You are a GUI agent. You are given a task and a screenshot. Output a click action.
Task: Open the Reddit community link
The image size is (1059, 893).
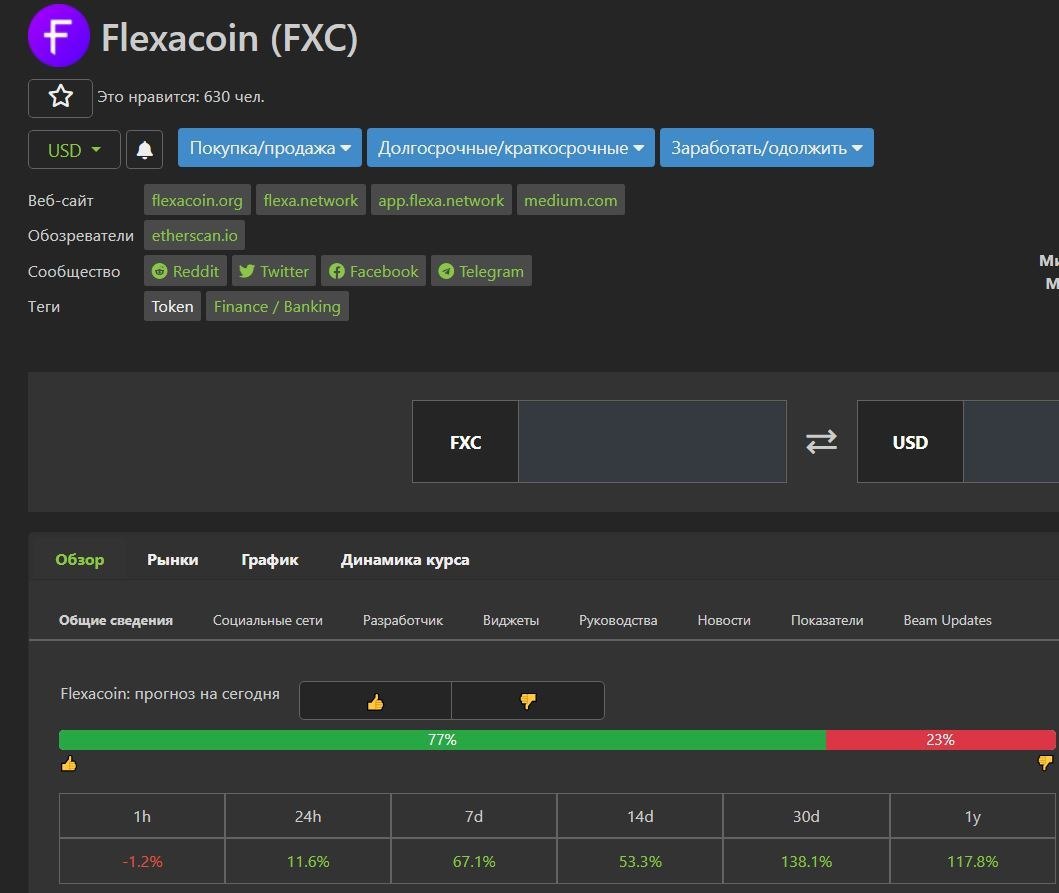coord(186,271)
